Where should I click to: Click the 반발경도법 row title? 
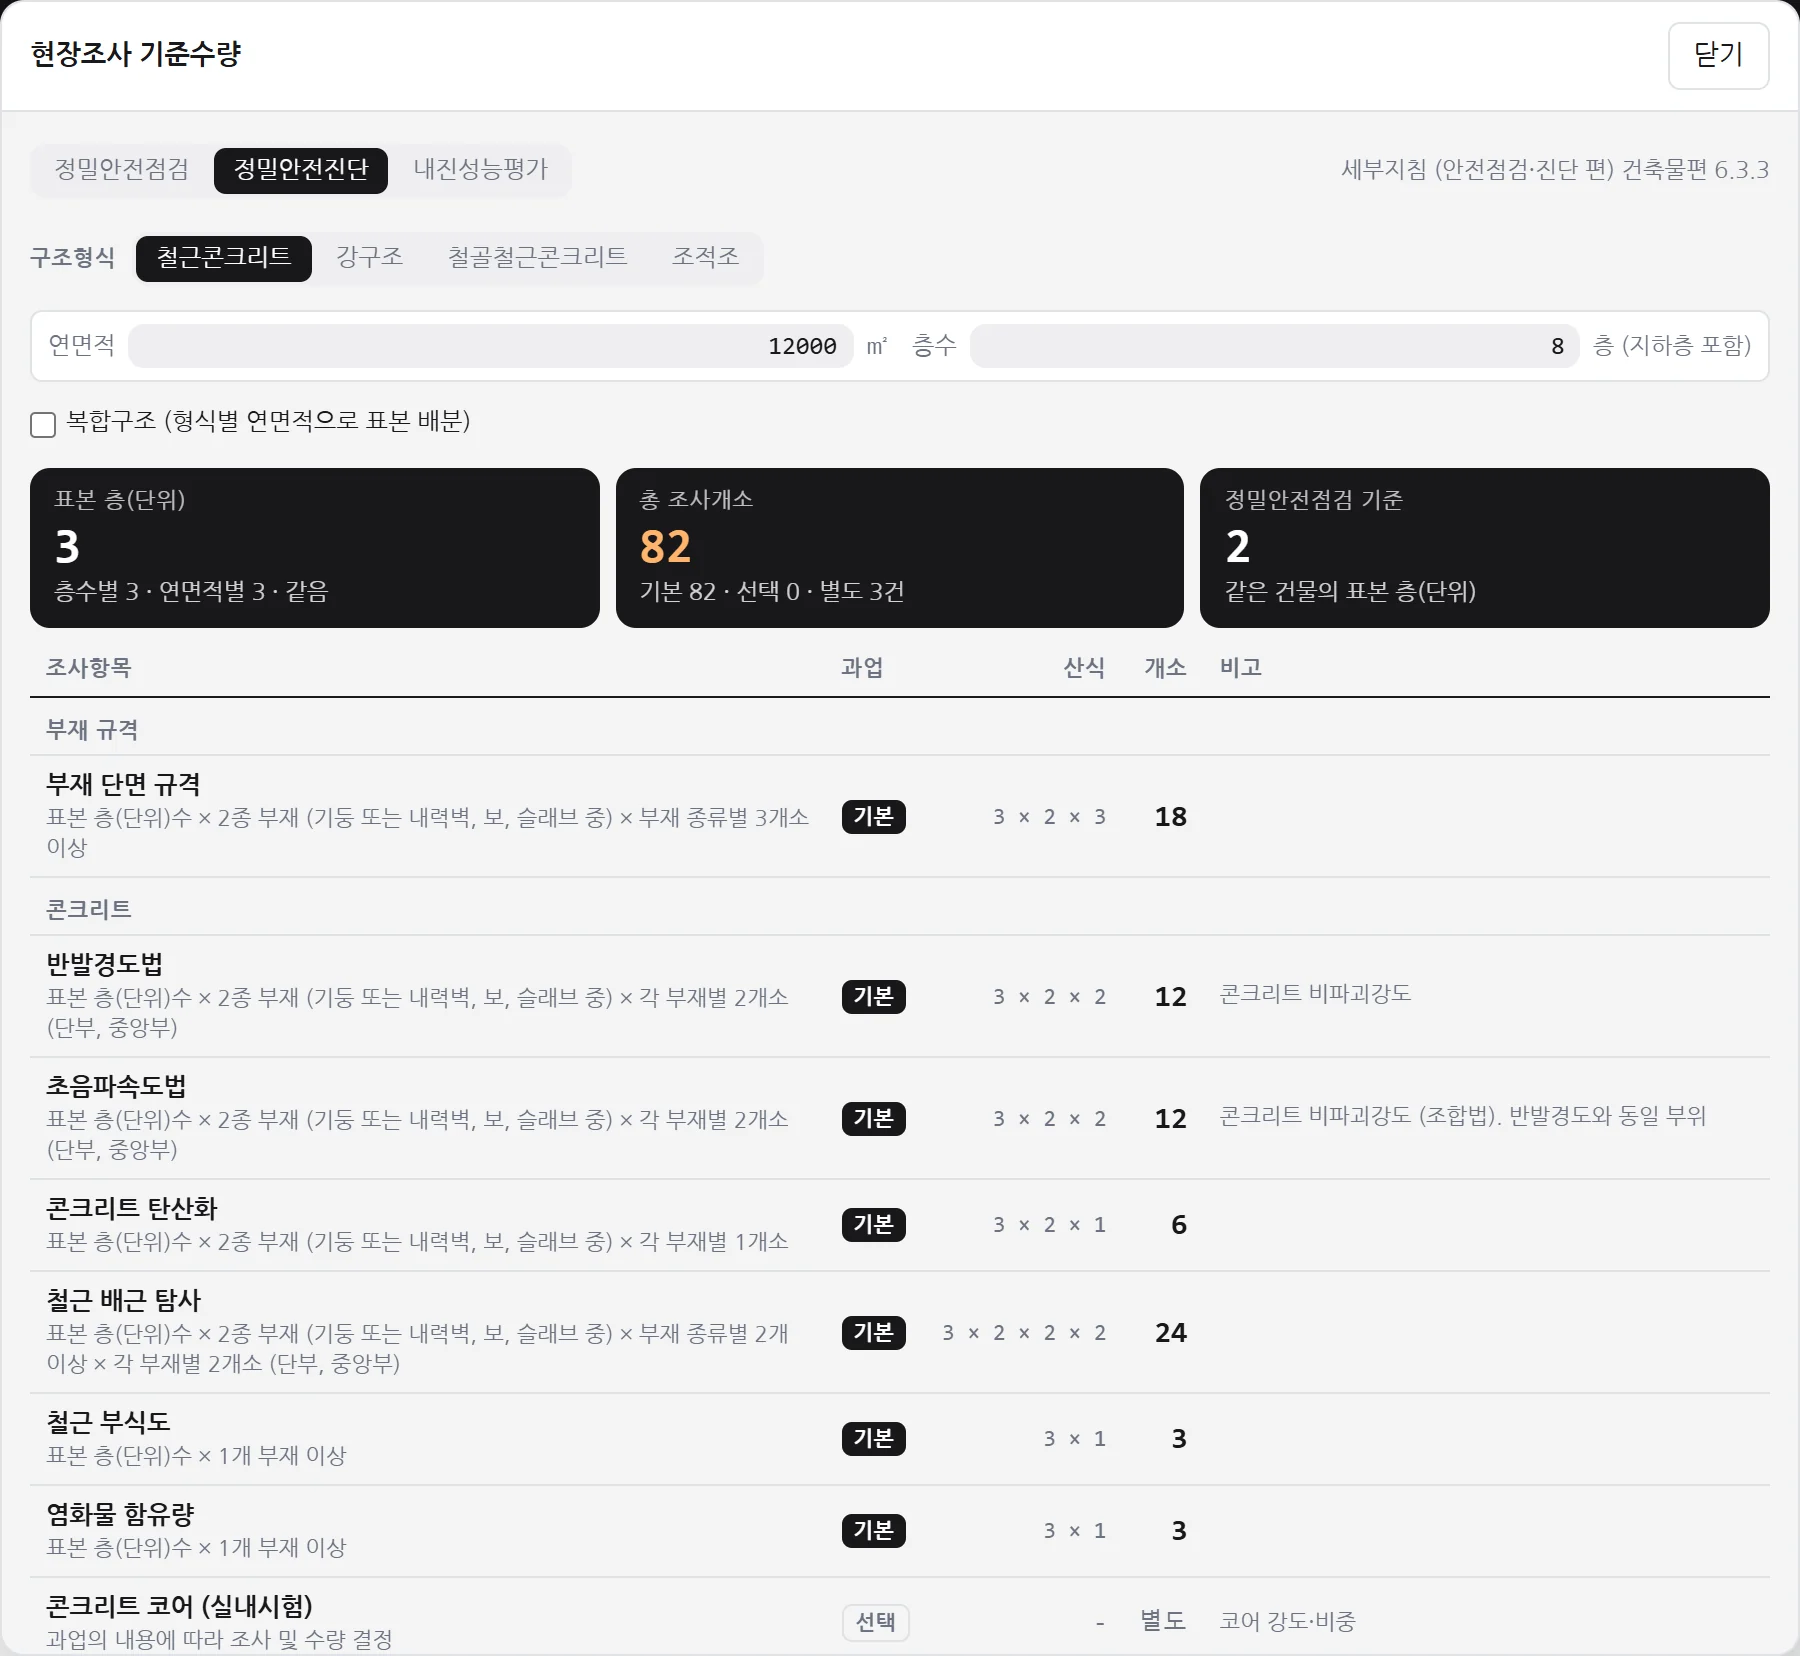click(x=104, y=964)
